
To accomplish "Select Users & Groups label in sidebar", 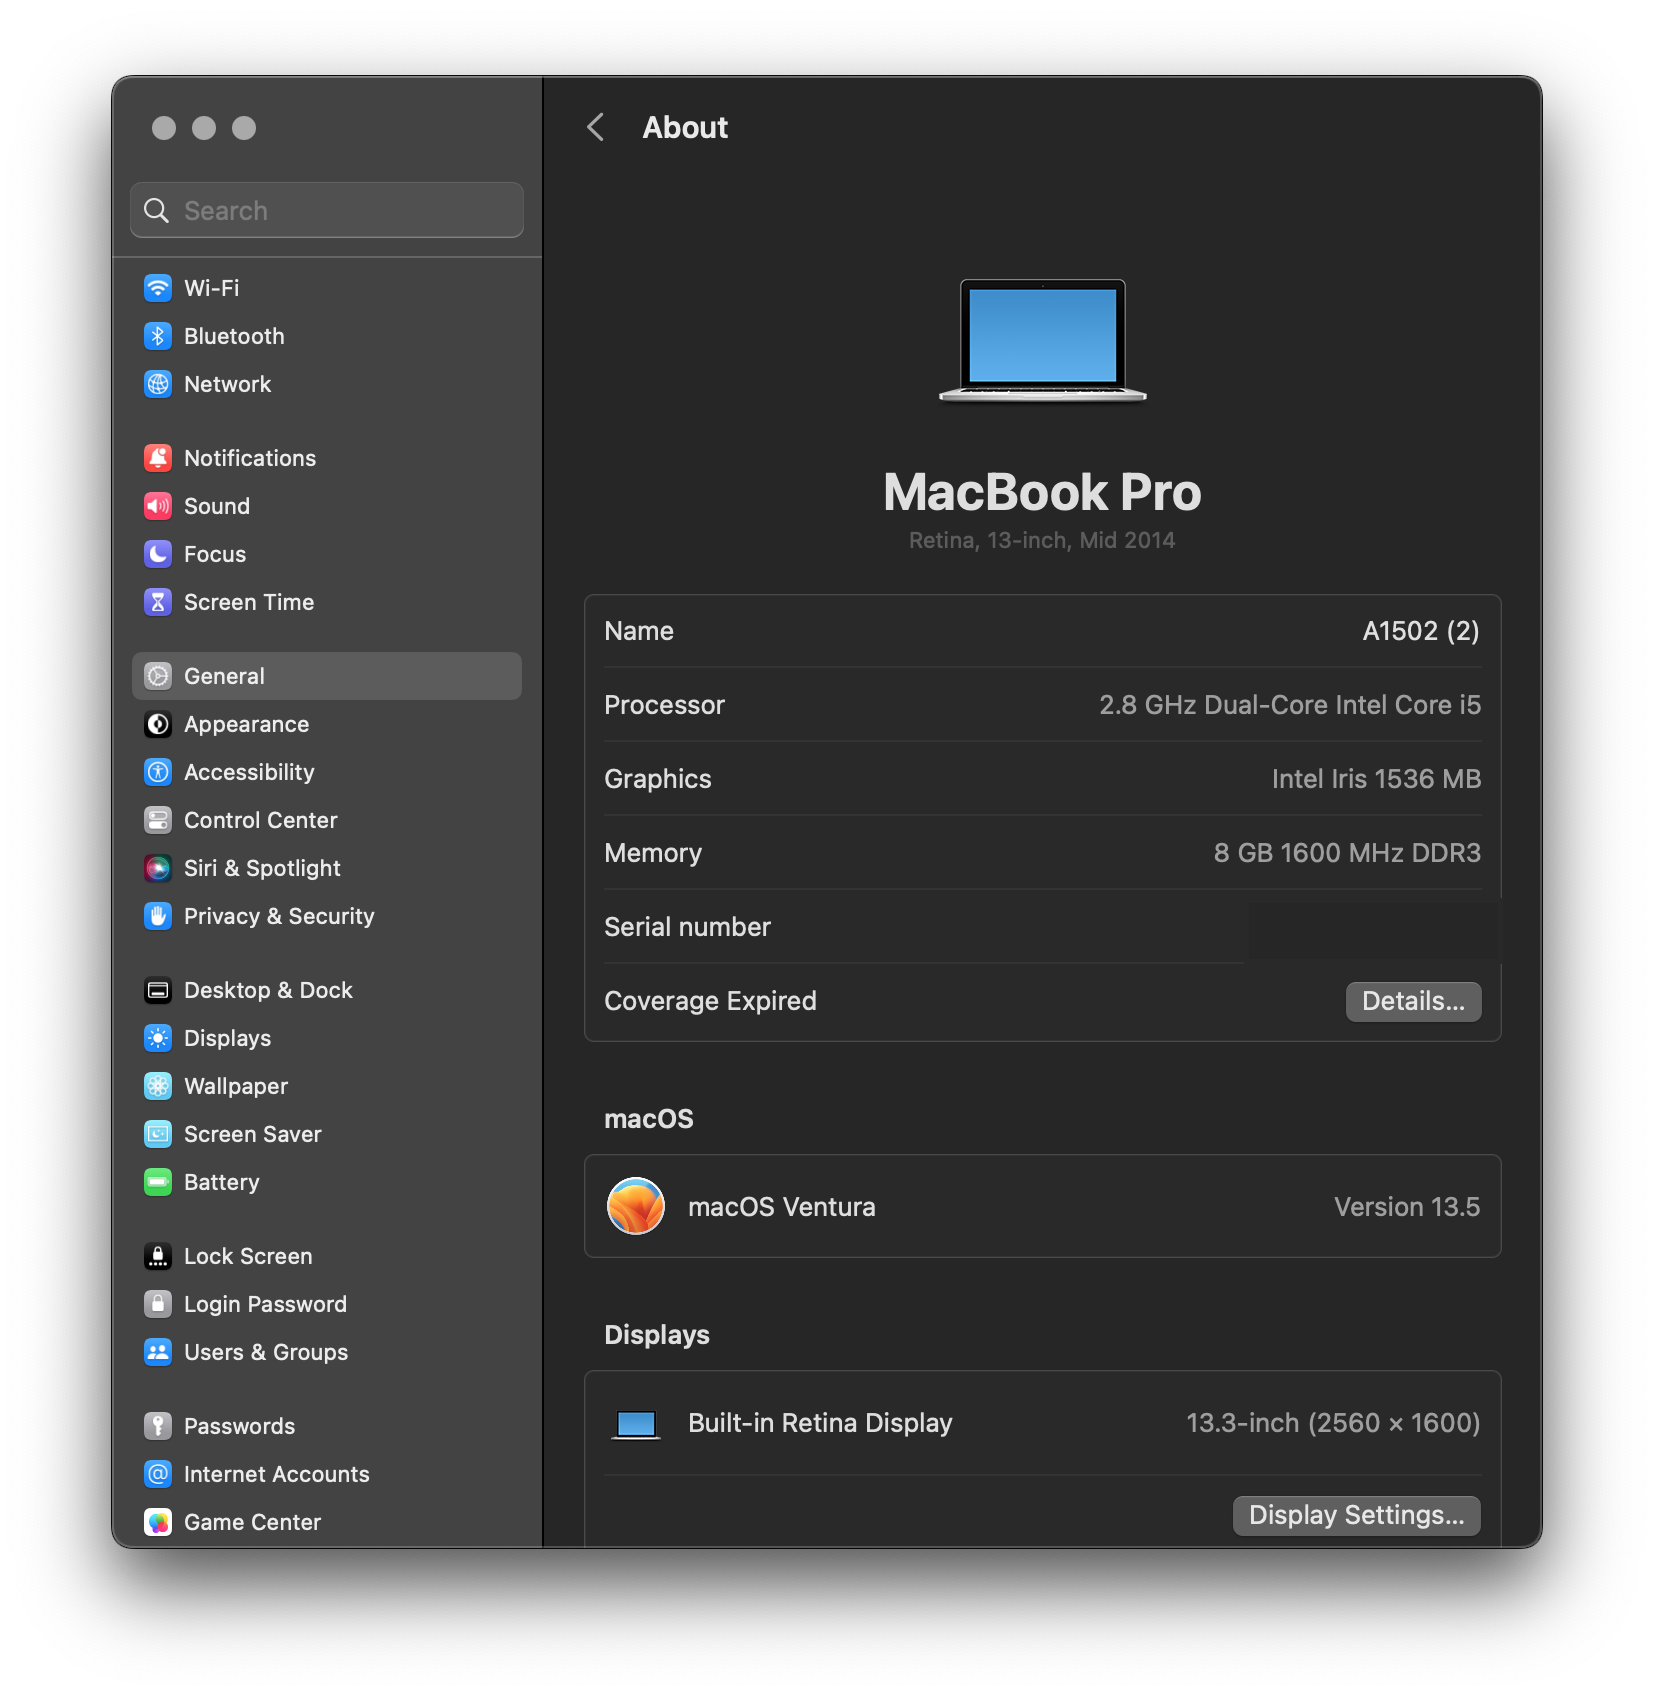I will pos(266,1352).
